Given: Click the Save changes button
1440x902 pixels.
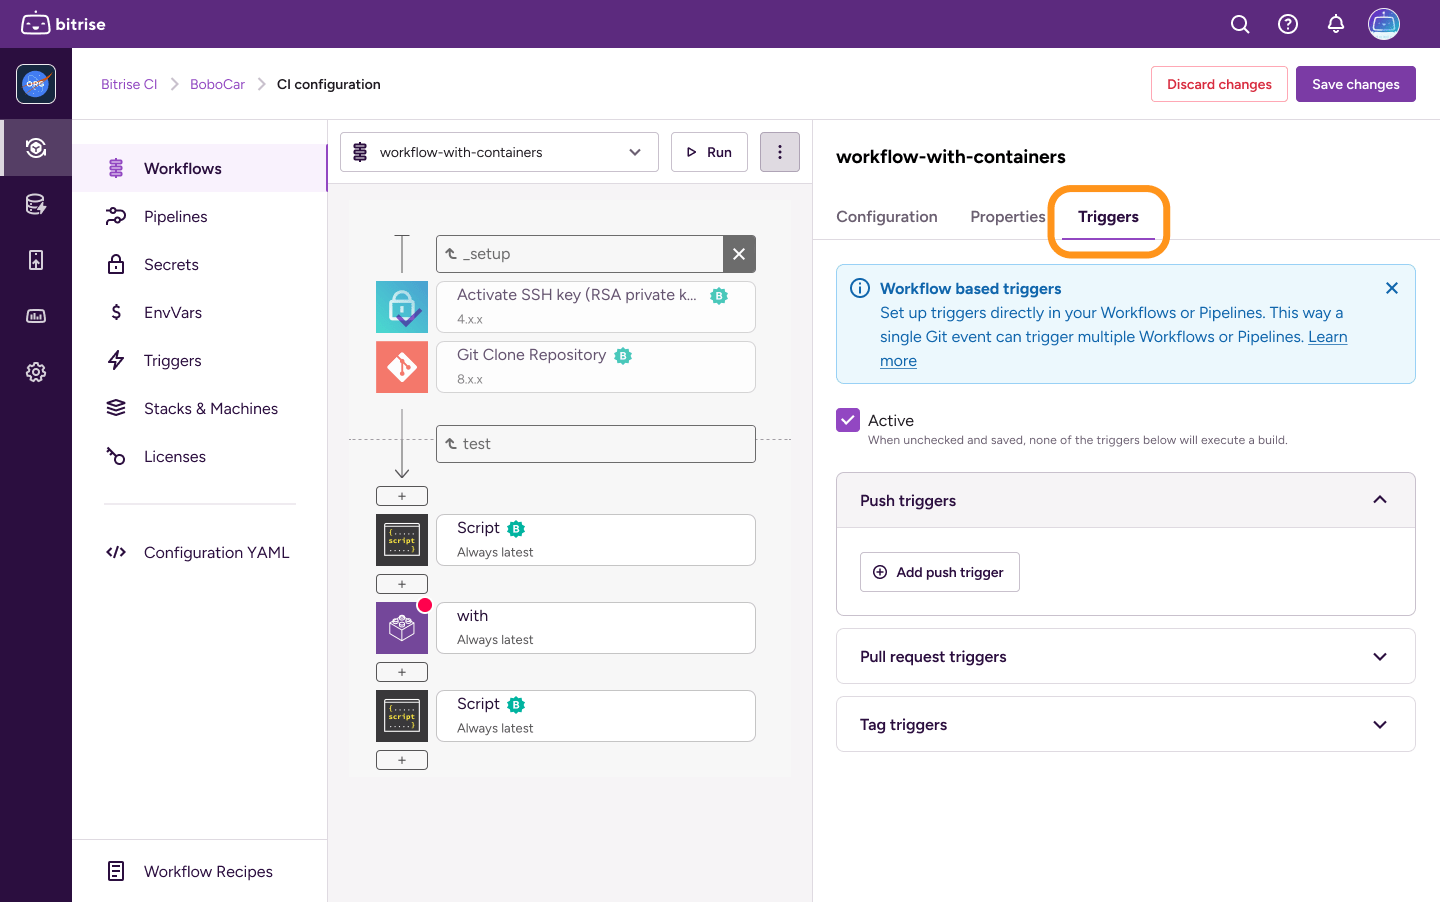Looking at the screenshot, I should pos(1355,84).
